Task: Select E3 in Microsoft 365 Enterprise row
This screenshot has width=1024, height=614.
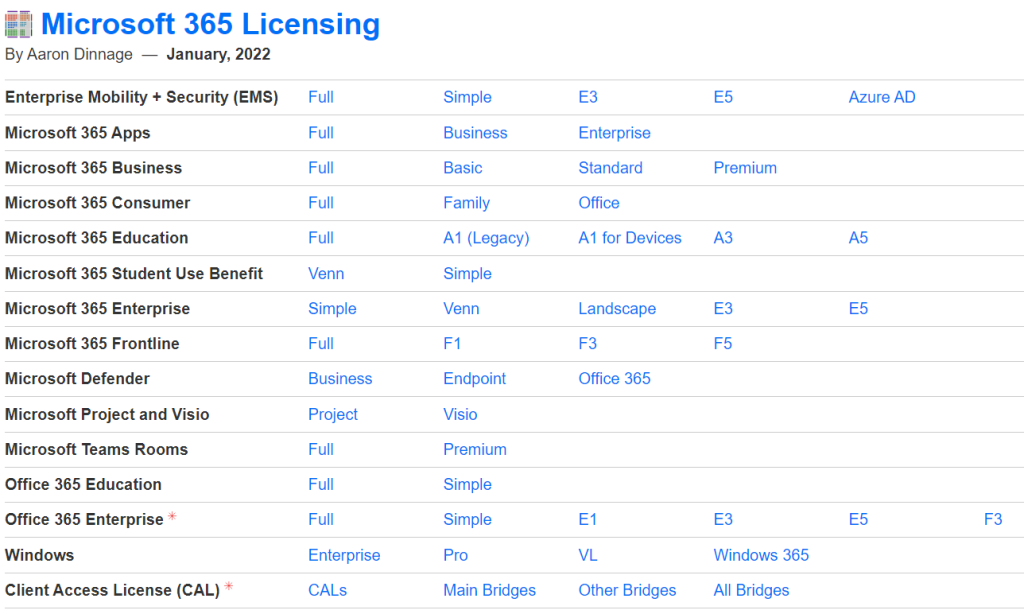Action: (x=723, y=308)
